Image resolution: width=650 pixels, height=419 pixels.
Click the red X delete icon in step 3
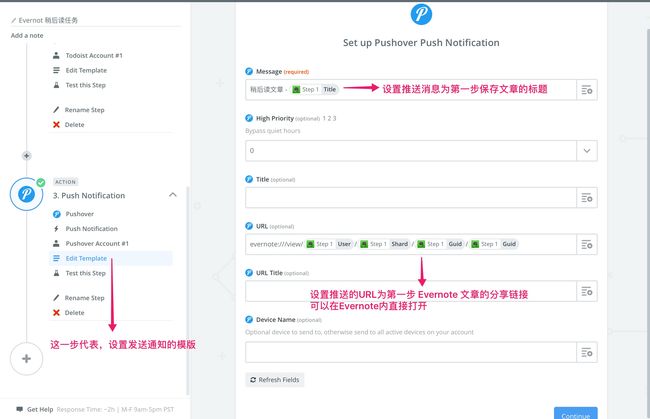56,313
